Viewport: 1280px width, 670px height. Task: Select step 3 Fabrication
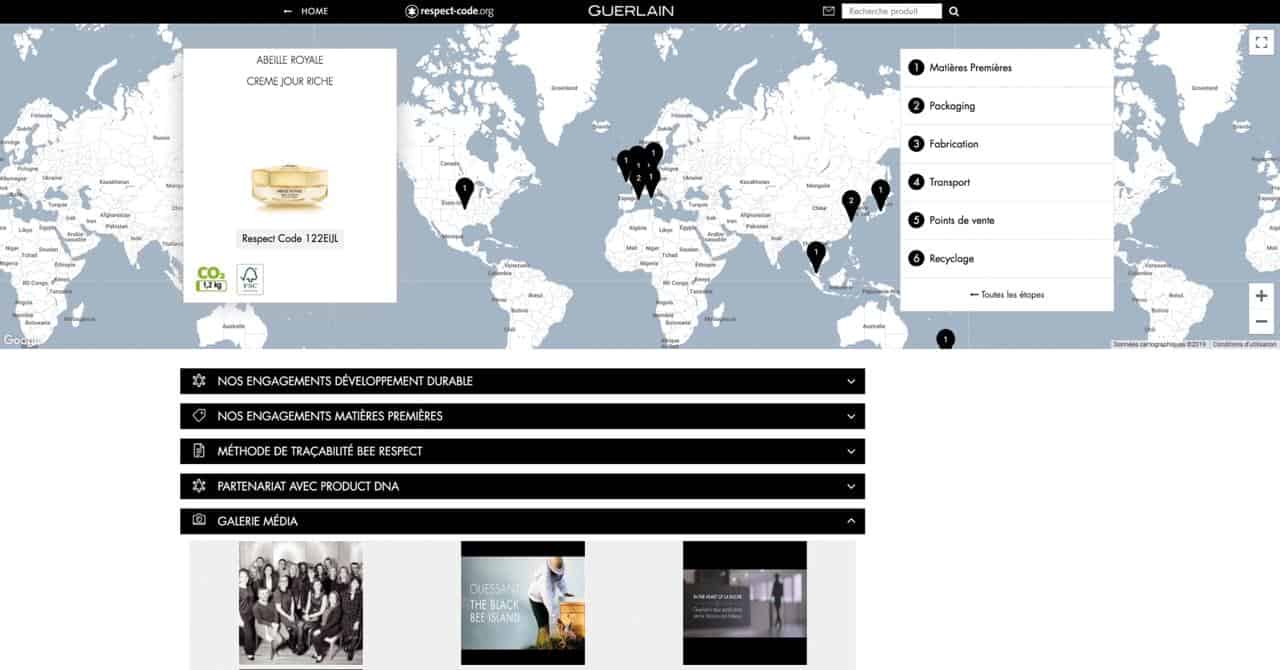click(x=1007, y=144)
